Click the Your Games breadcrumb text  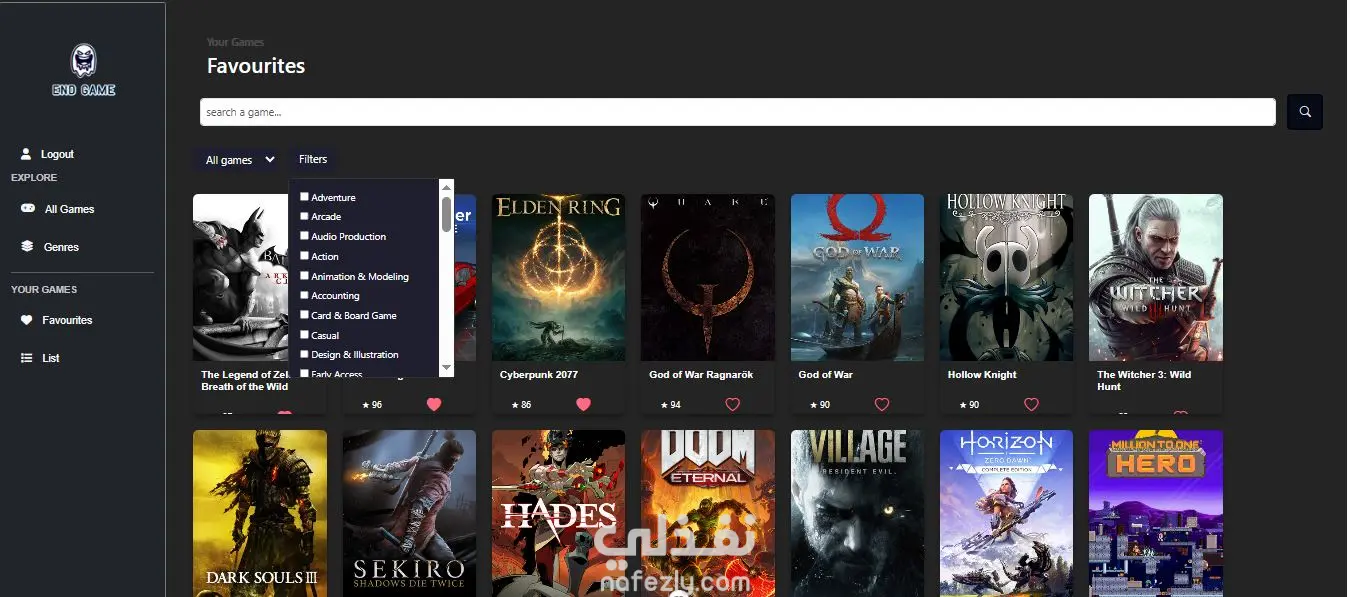(x=235, y=42)
